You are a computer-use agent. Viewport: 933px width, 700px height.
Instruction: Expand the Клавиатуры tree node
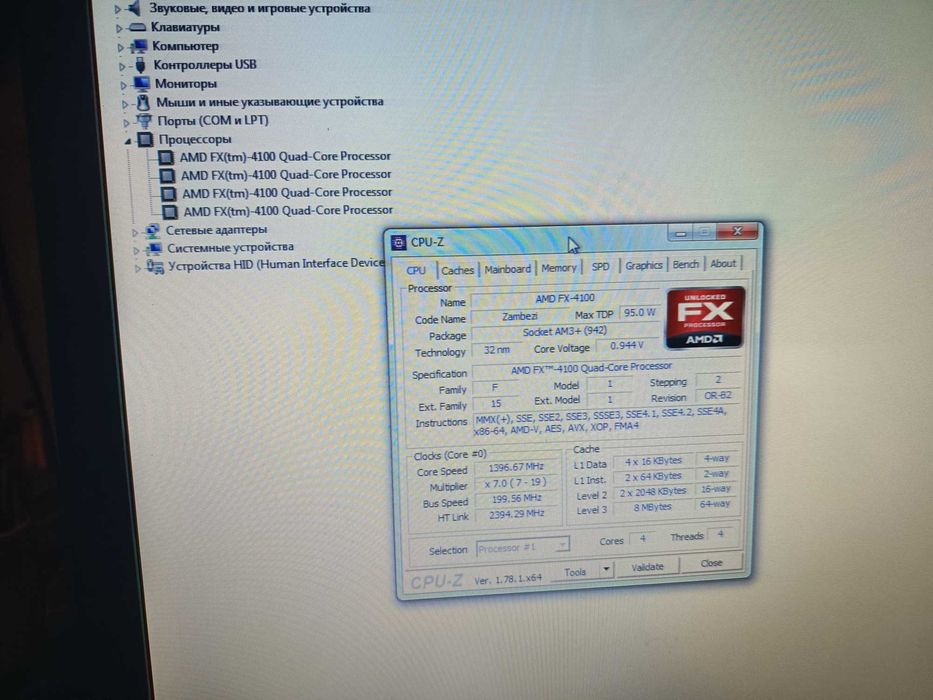click(x=119, y=28)
